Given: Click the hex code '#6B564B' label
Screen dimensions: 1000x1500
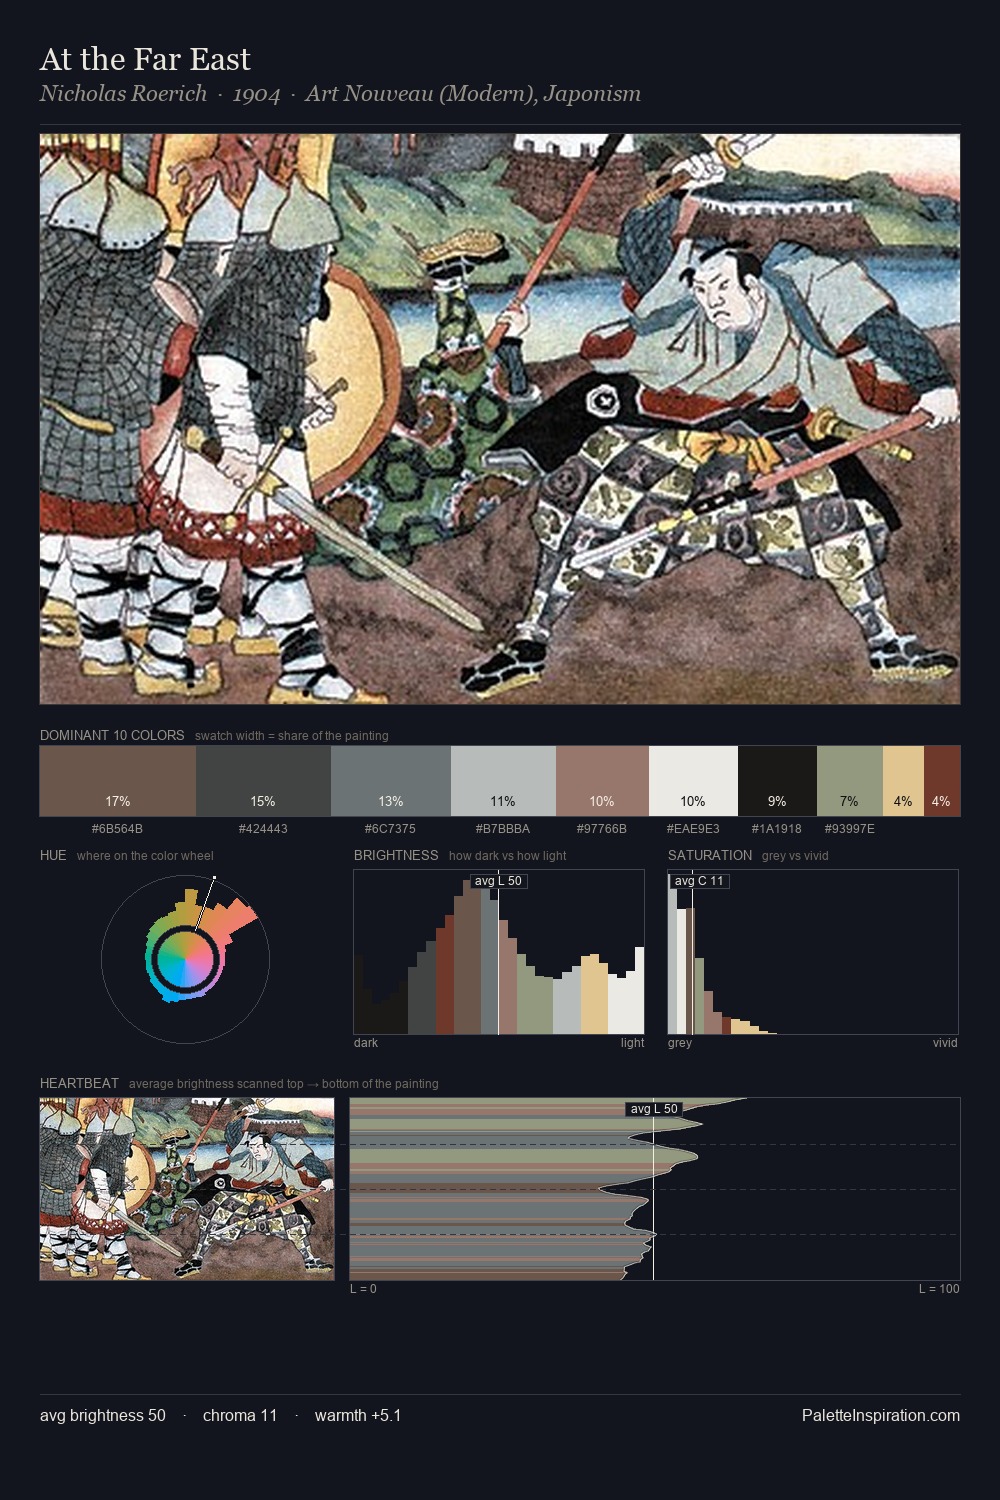Looking at the screenshot, I should pyautogui.click(x=117, y=828).
